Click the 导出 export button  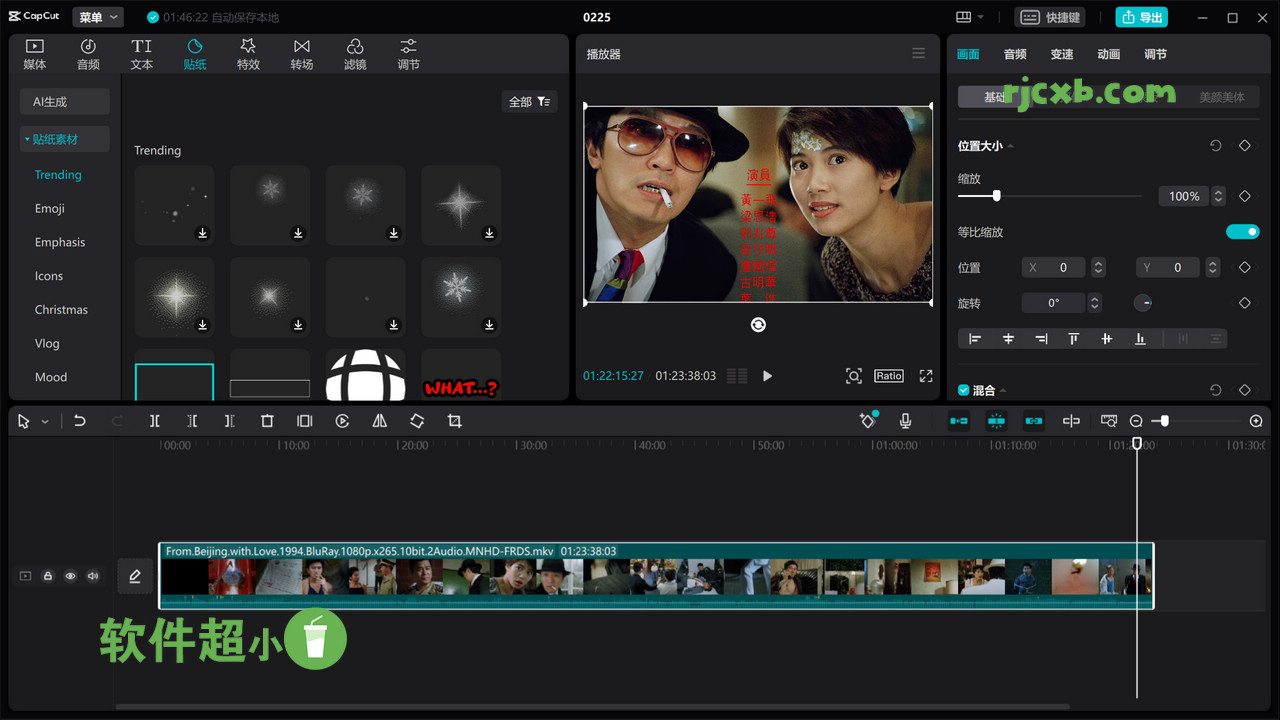point(1141,17)
